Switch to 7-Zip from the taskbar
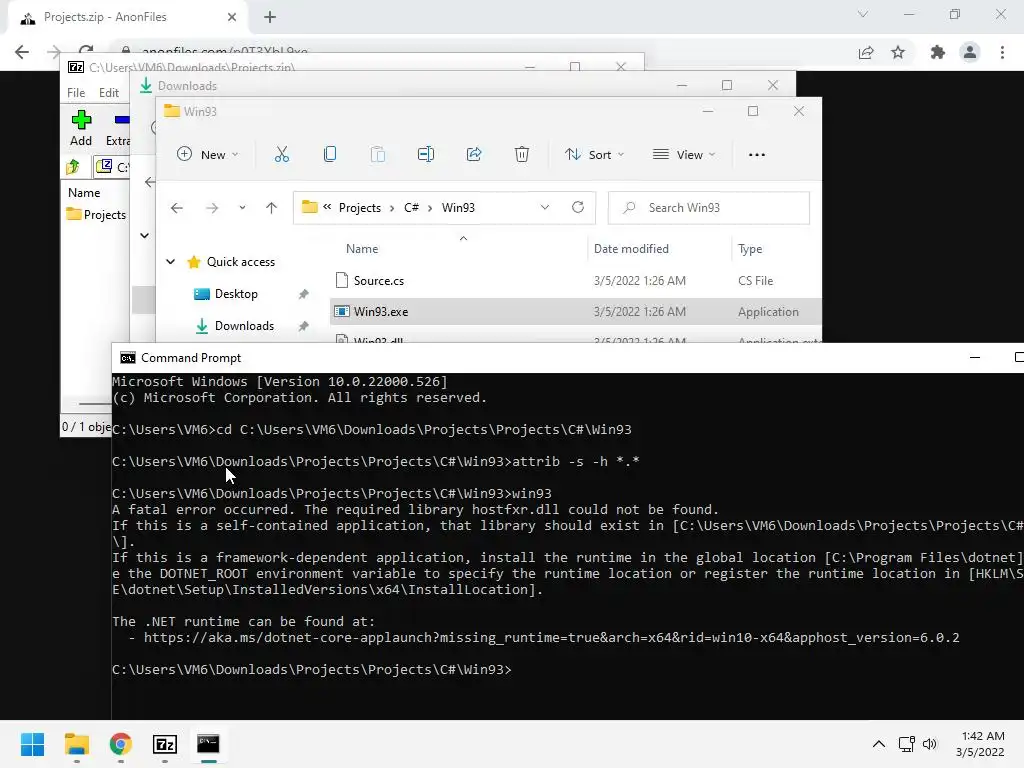 coord(165,744)
